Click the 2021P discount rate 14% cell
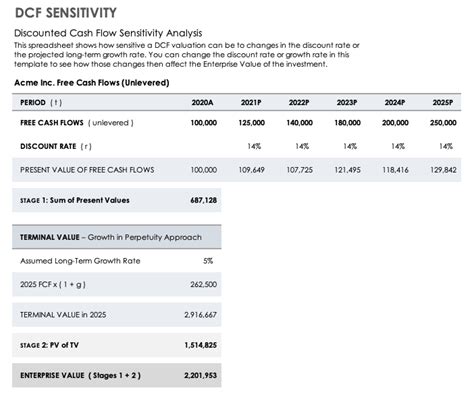 (254, 146)
